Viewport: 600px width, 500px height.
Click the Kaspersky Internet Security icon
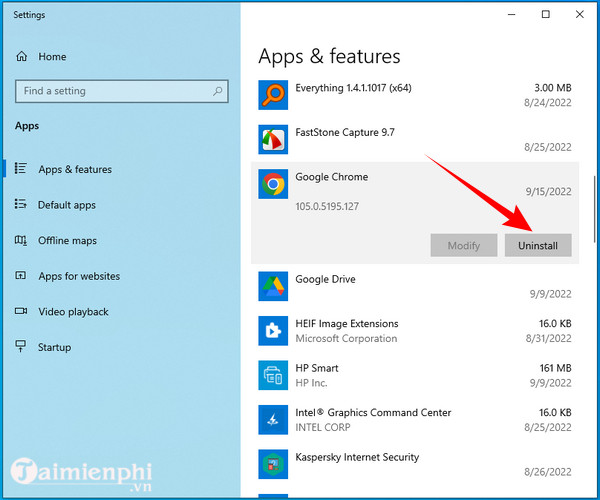click(x=273, y=464)
